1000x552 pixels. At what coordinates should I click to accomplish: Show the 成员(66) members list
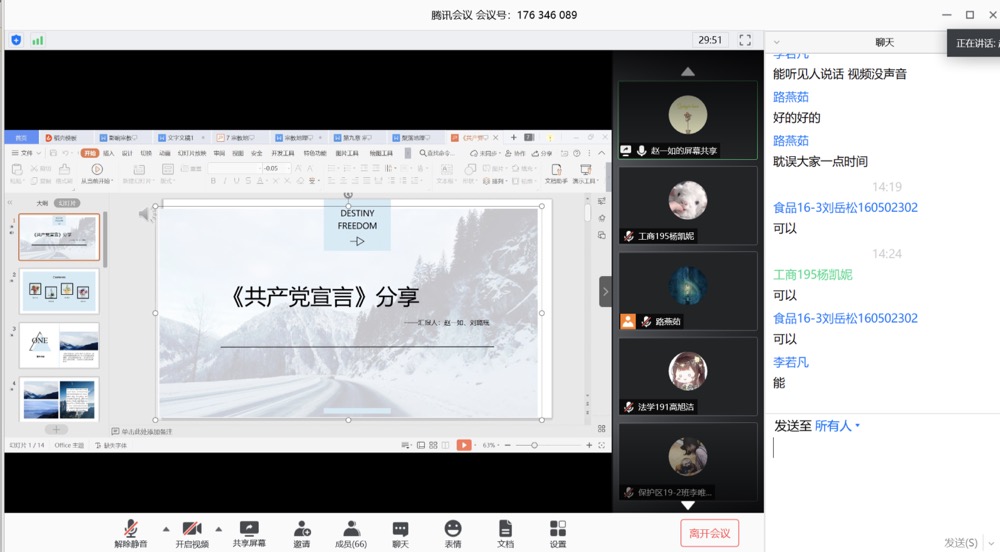pyautogui.click(x=351, y=534)
